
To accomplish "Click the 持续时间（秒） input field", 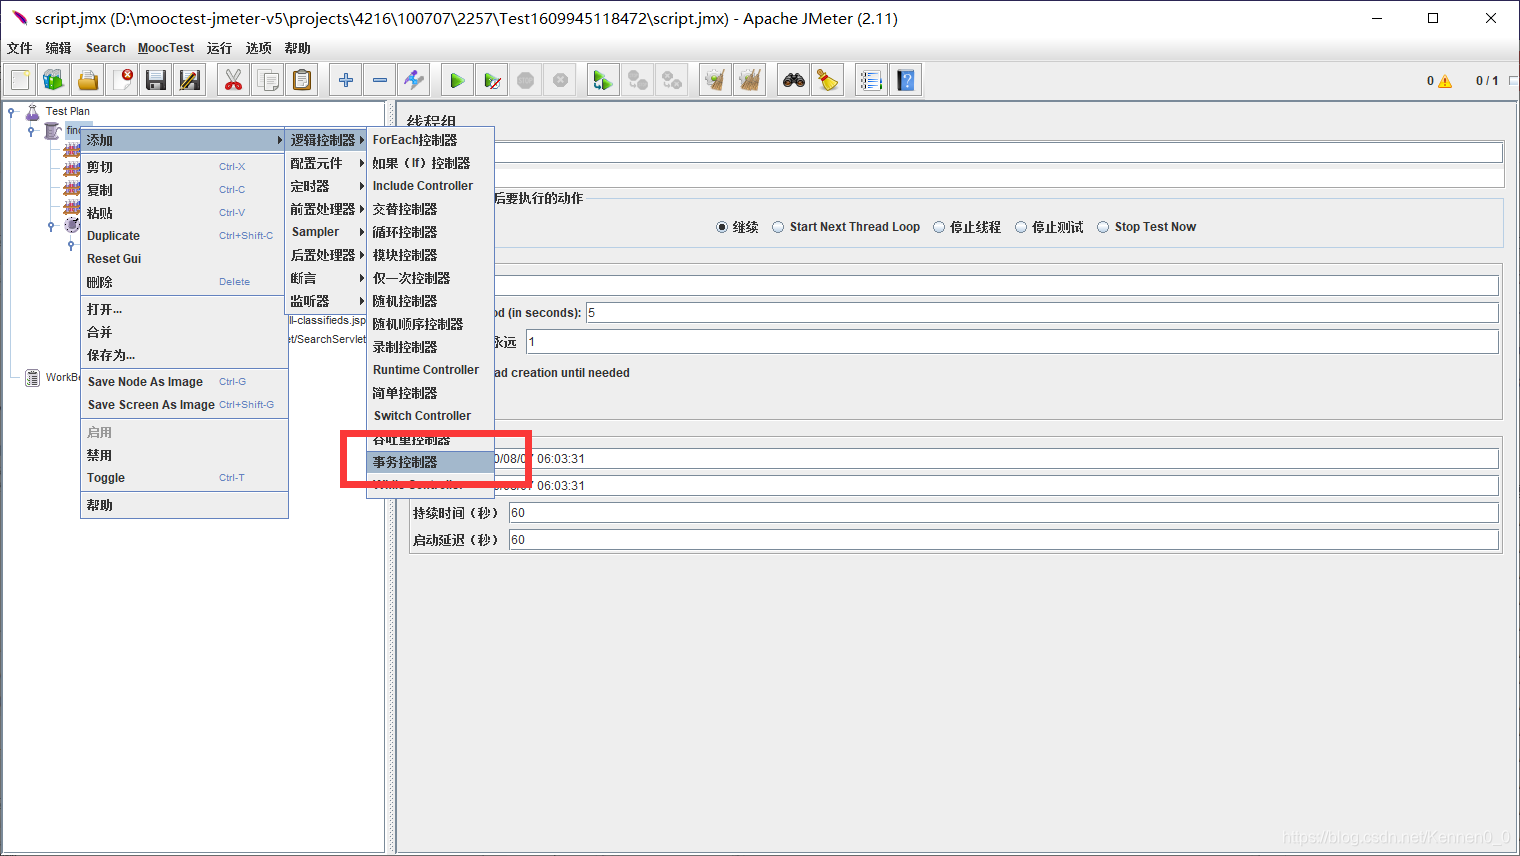I will (1004, 513).
